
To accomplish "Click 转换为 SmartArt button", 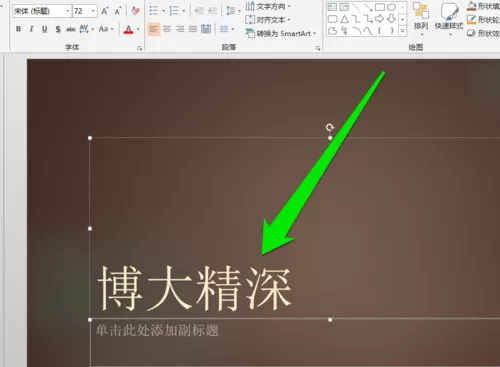I will (x=281, y=33).
